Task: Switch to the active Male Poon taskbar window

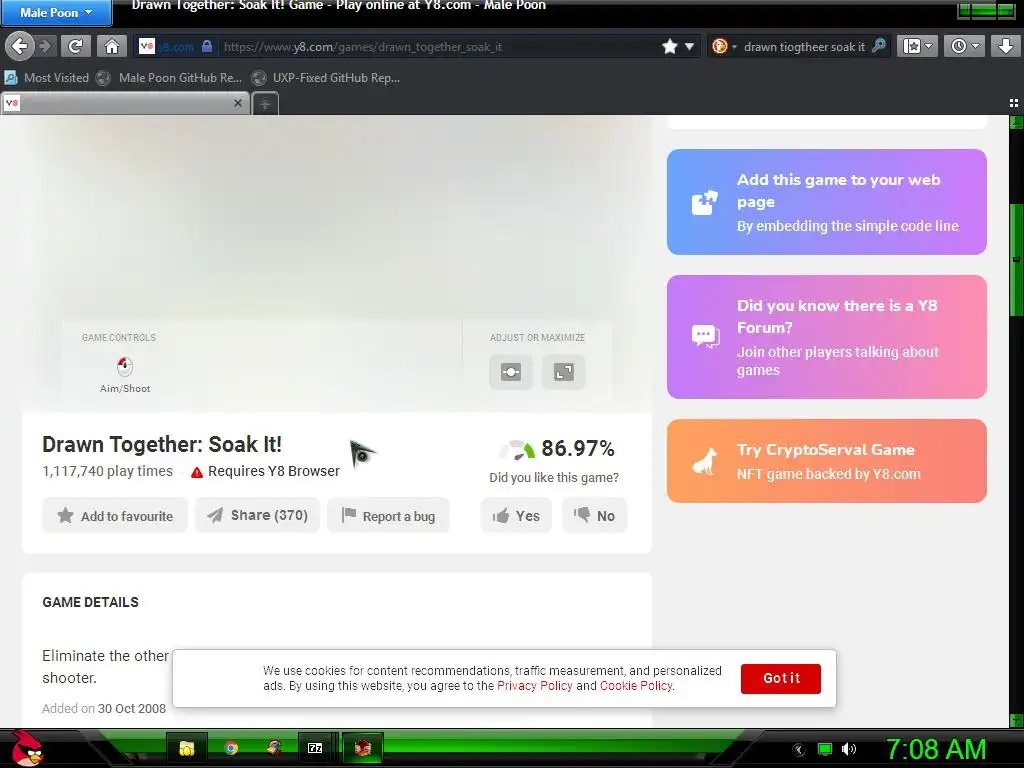Action: tap(362, 748)
